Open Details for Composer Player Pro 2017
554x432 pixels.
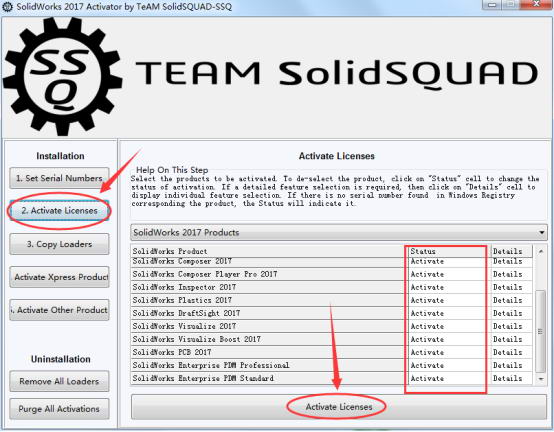click(511, 274)
